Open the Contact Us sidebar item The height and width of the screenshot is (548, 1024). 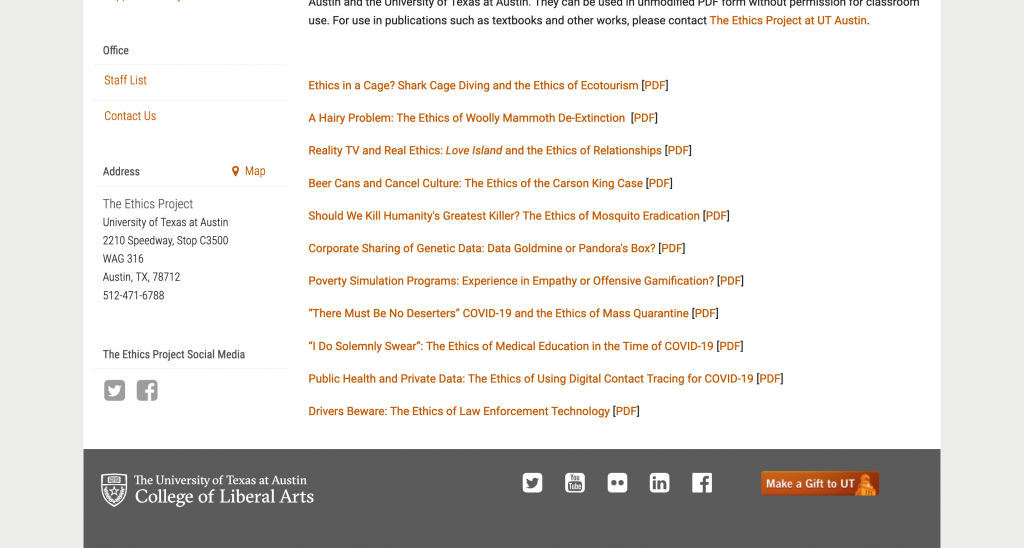pyautogui.click(x=130, y=116)
